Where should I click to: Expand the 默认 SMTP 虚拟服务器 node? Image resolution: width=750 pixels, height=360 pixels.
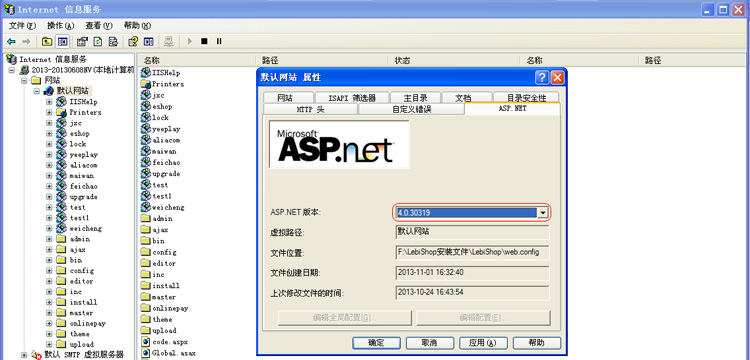(24, 355)
